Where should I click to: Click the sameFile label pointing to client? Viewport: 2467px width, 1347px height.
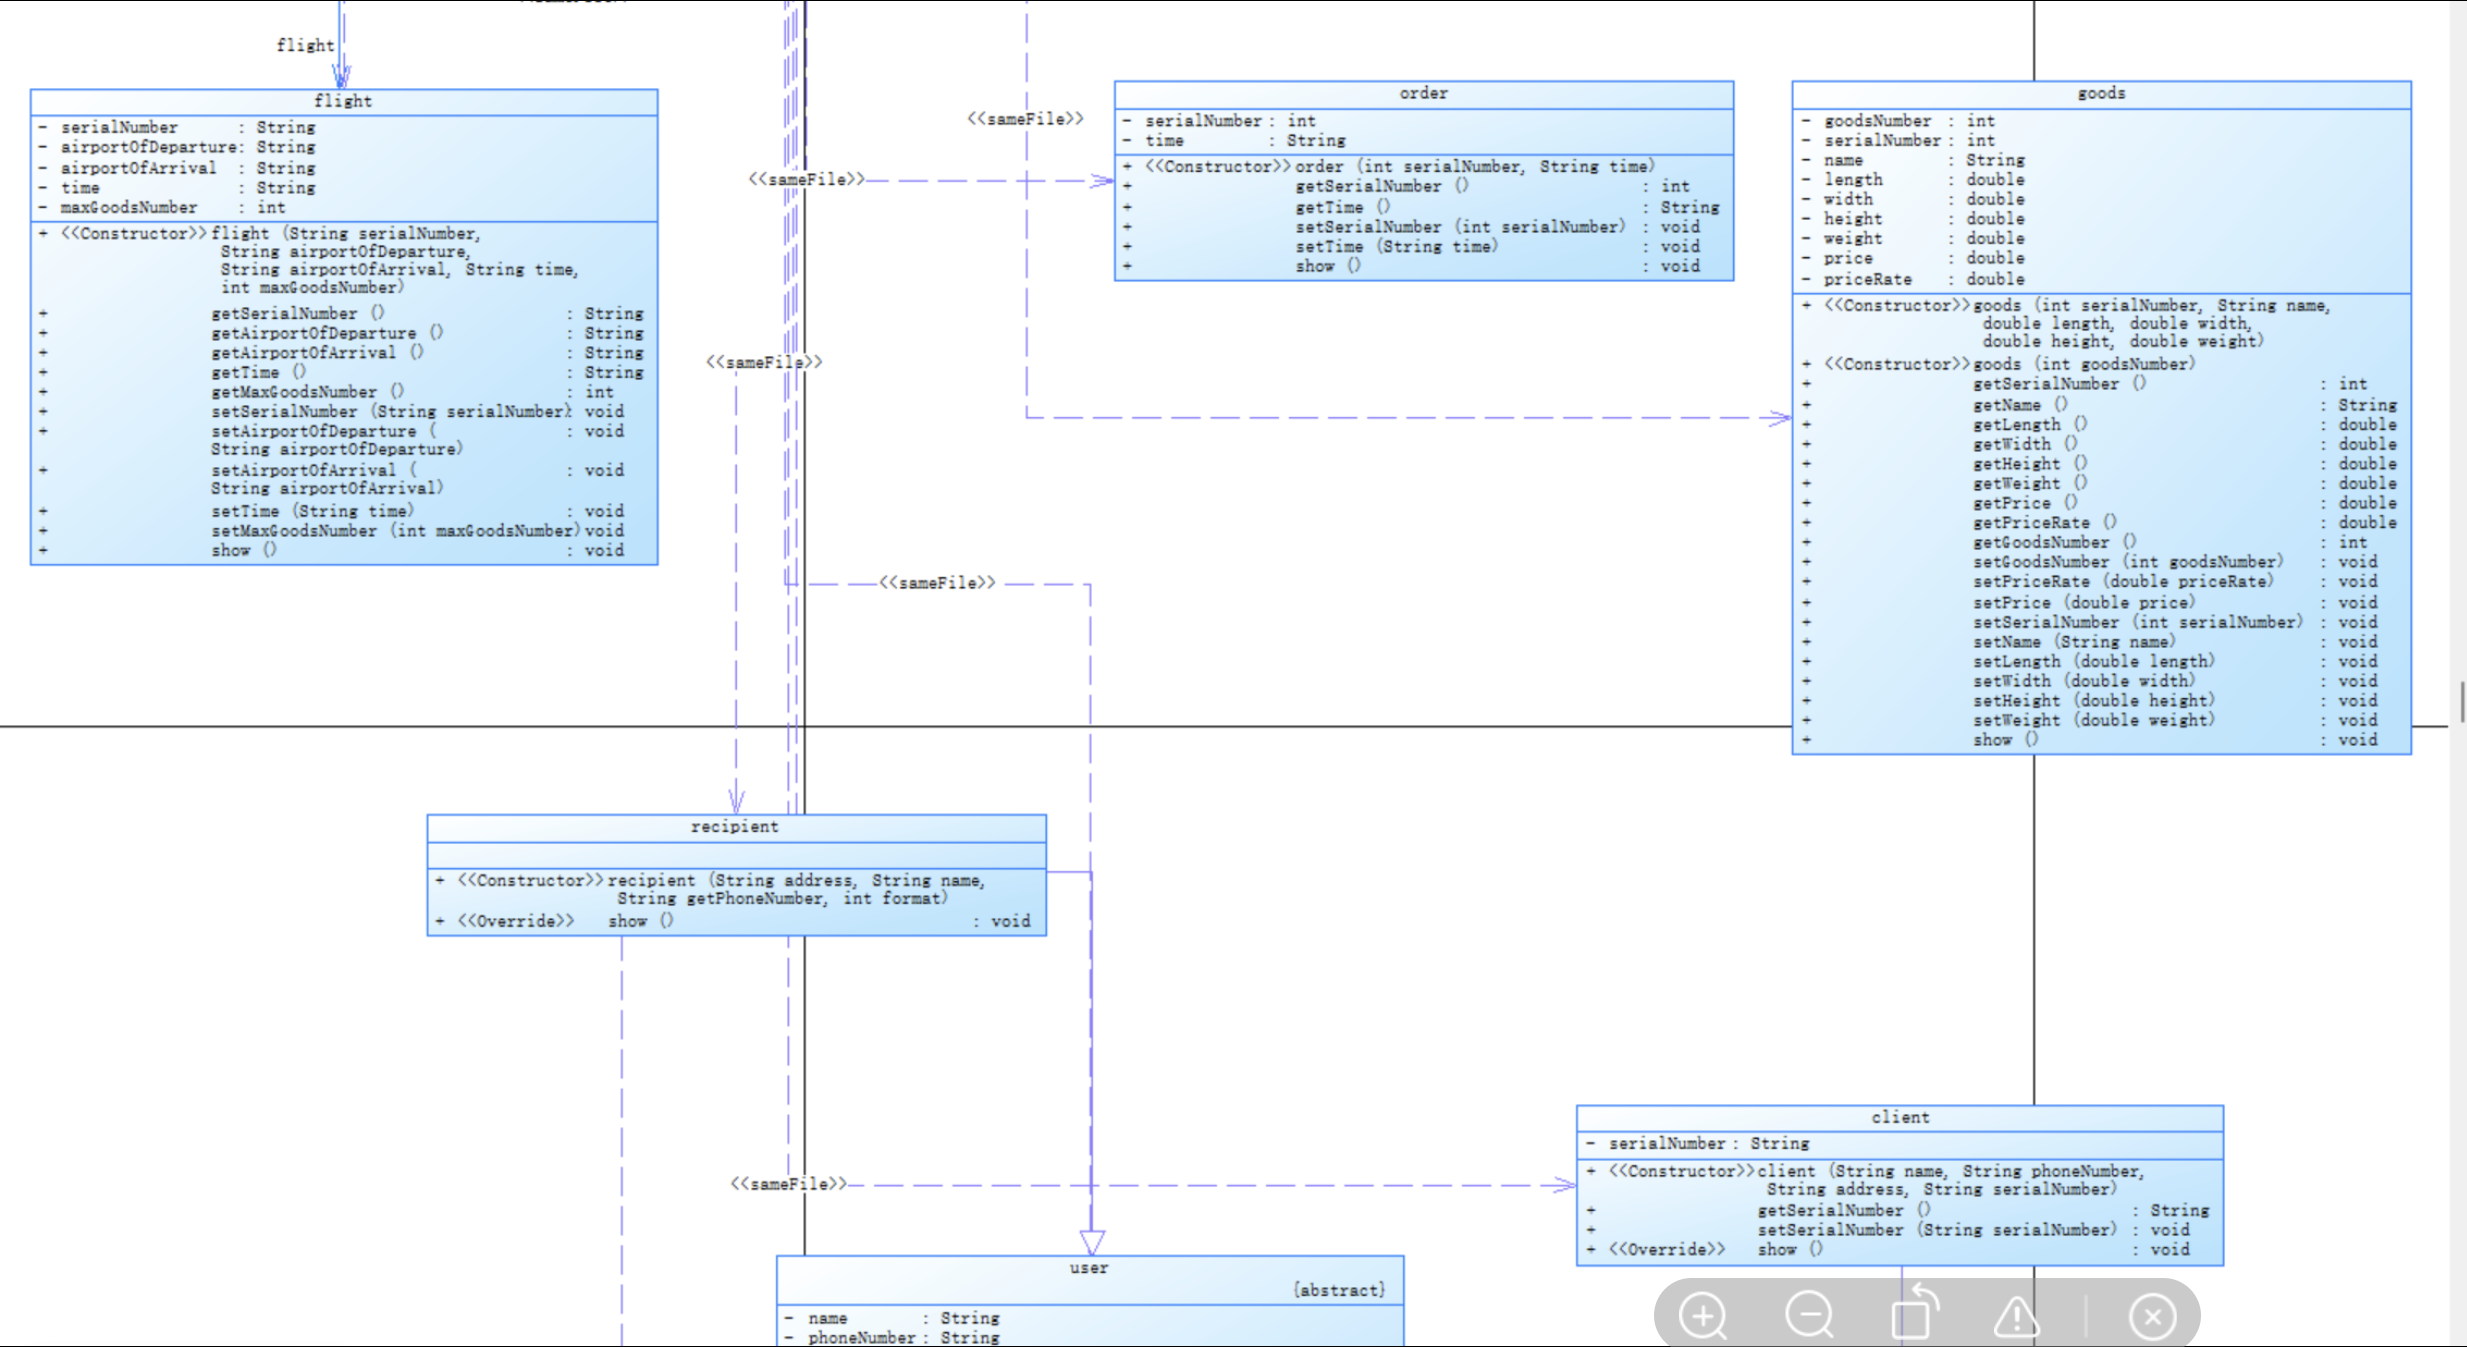[x=788, y=1184]
